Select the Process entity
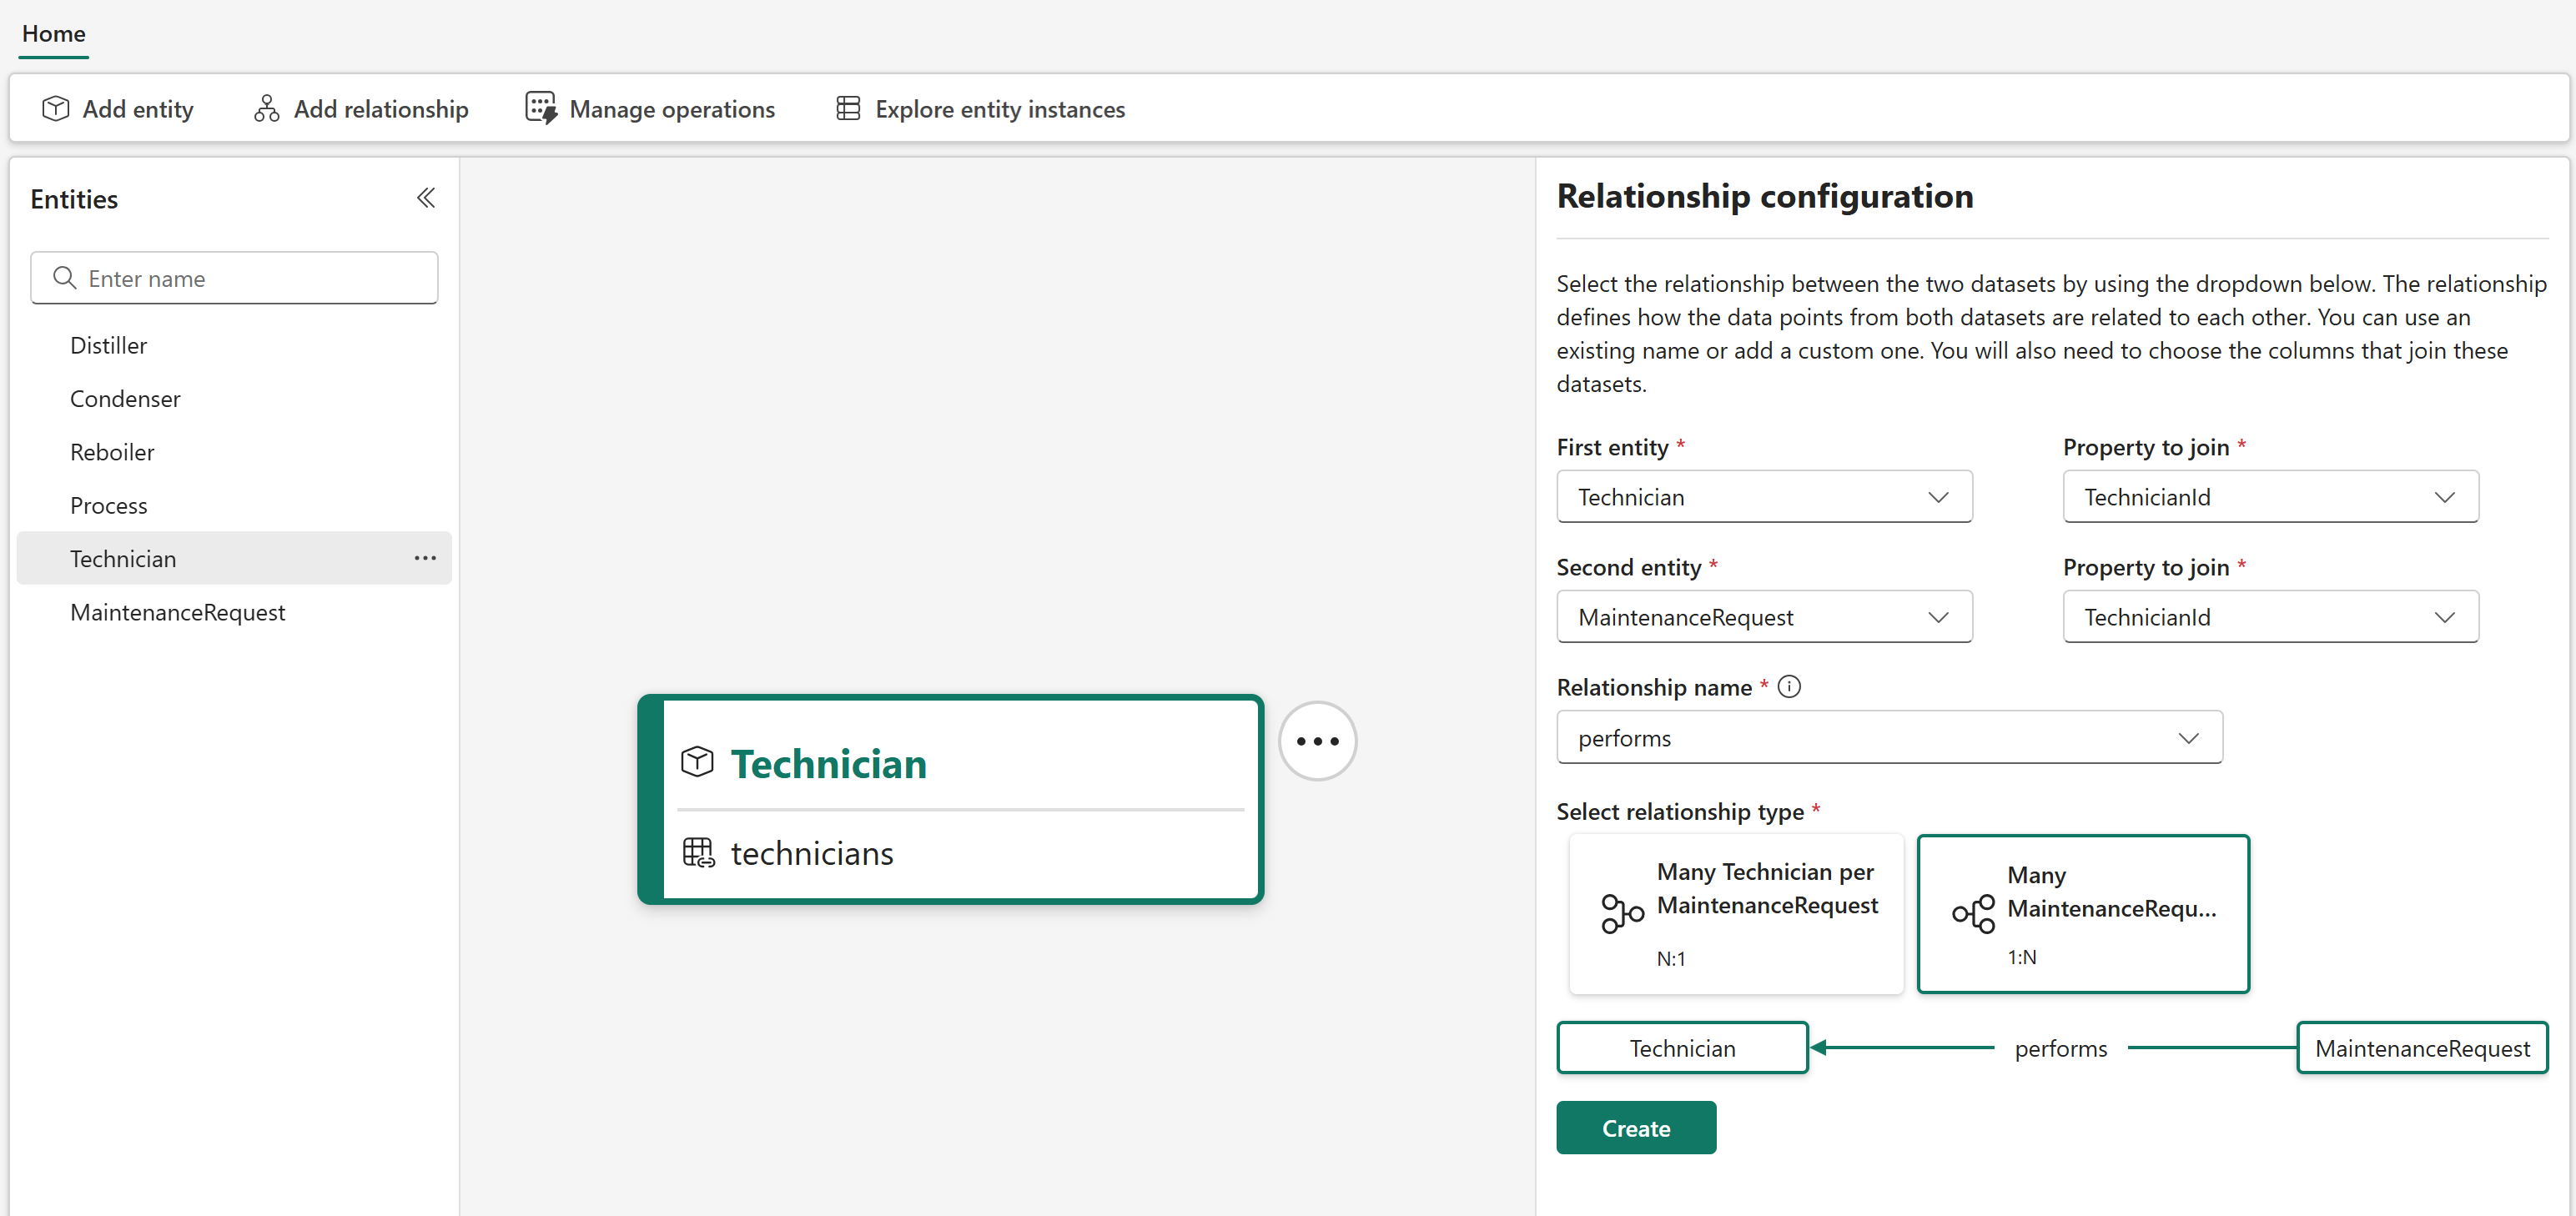2576x1216 pixels. pos(234,505)
